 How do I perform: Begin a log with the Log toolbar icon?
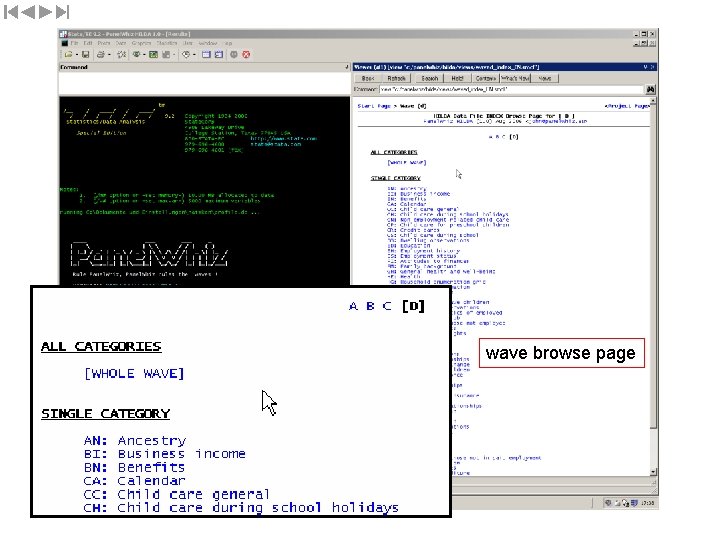pos(122,55)
